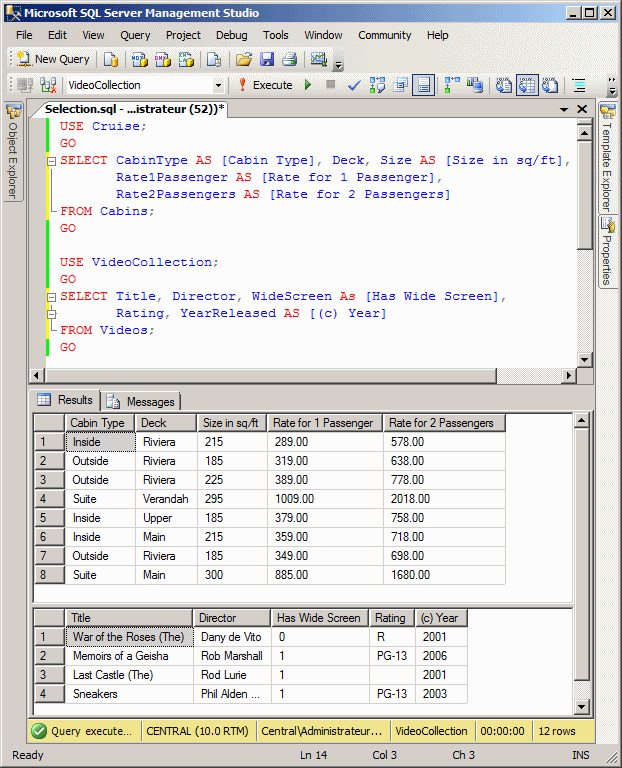Screen dimensions: 622x768
Task: Click the Director column header
Action: pyautogui.click(x=232, y=618)
